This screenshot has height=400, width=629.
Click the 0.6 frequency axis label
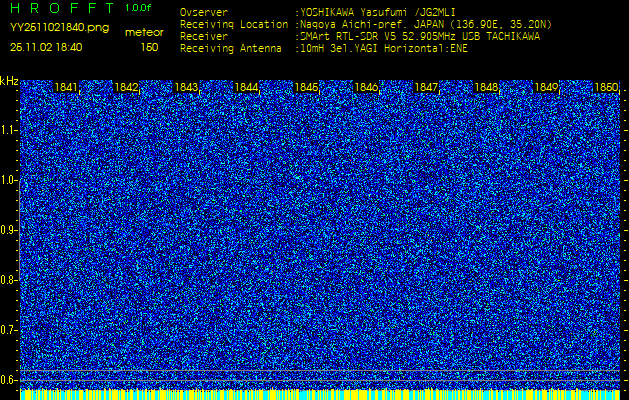pyautogui.click(x=9, y=380)
